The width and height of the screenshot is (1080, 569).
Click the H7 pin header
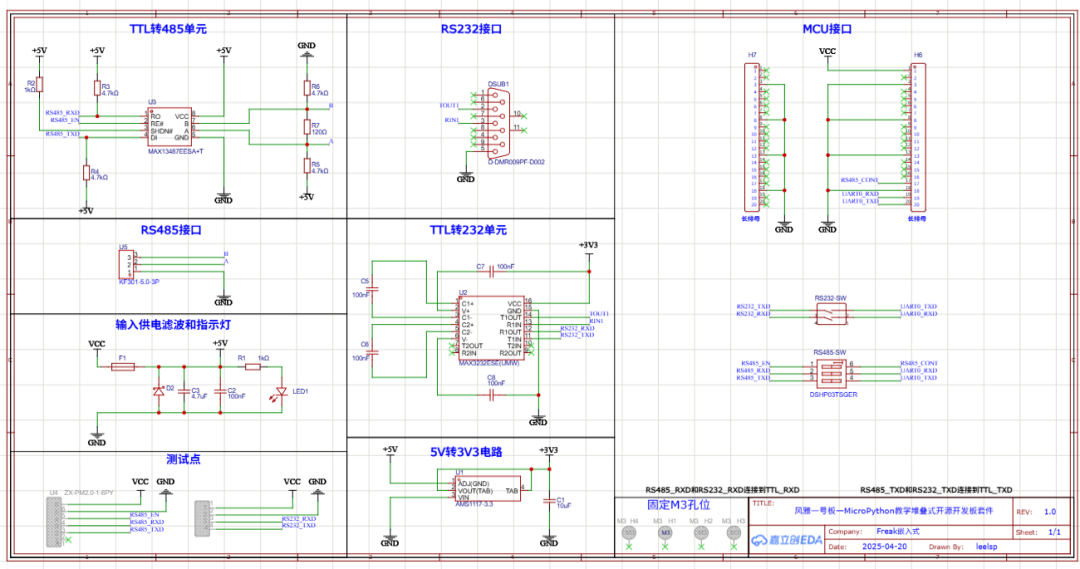752,136
